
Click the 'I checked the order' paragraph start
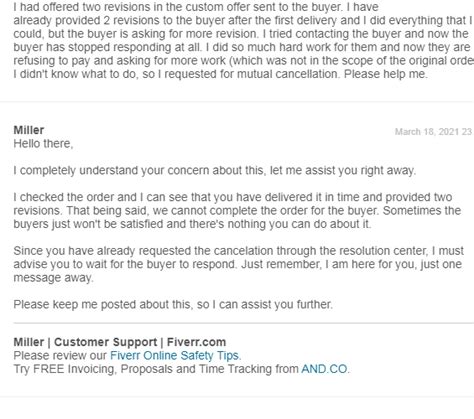pos(75,197)
